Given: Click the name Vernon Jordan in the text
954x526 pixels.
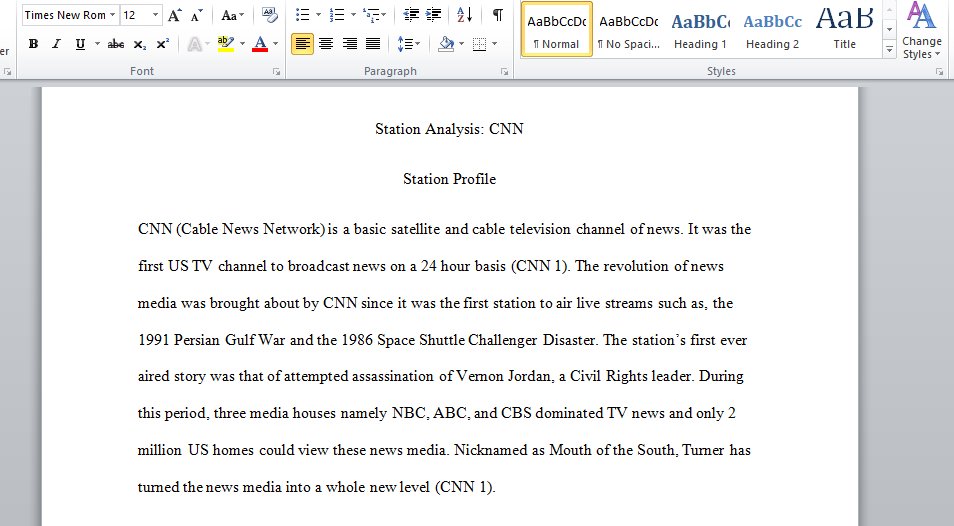Looking at the screenshot, I should [x=503, y=376].
